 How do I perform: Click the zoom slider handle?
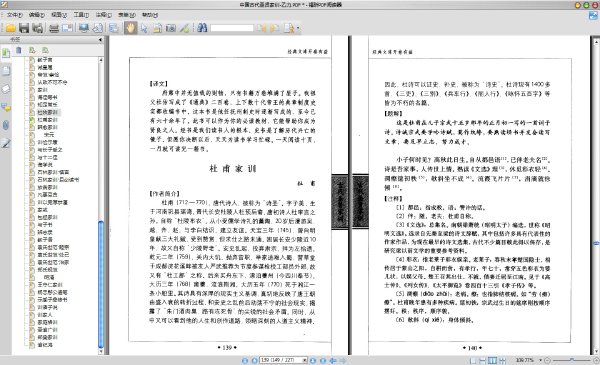[572, 360]
